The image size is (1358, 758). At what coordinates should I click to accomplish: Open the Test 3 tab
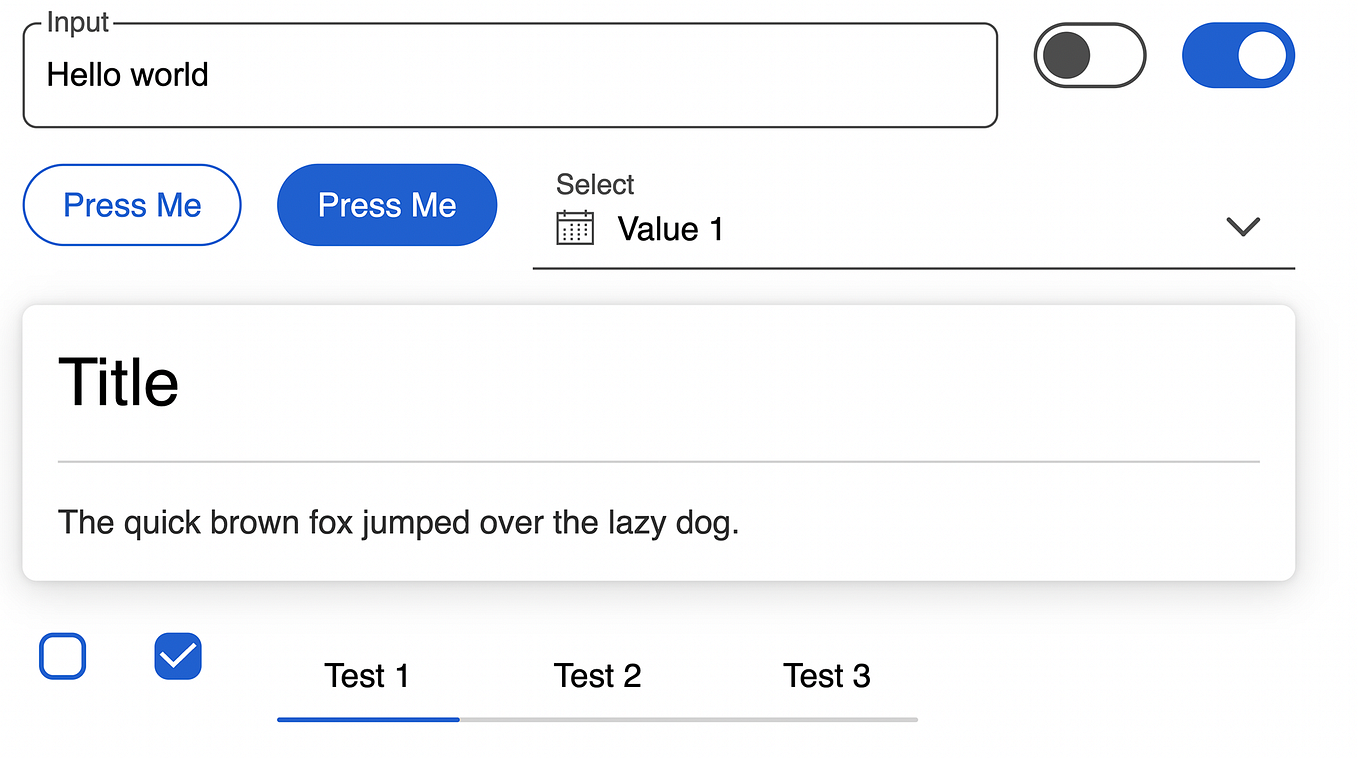point(826,676)
